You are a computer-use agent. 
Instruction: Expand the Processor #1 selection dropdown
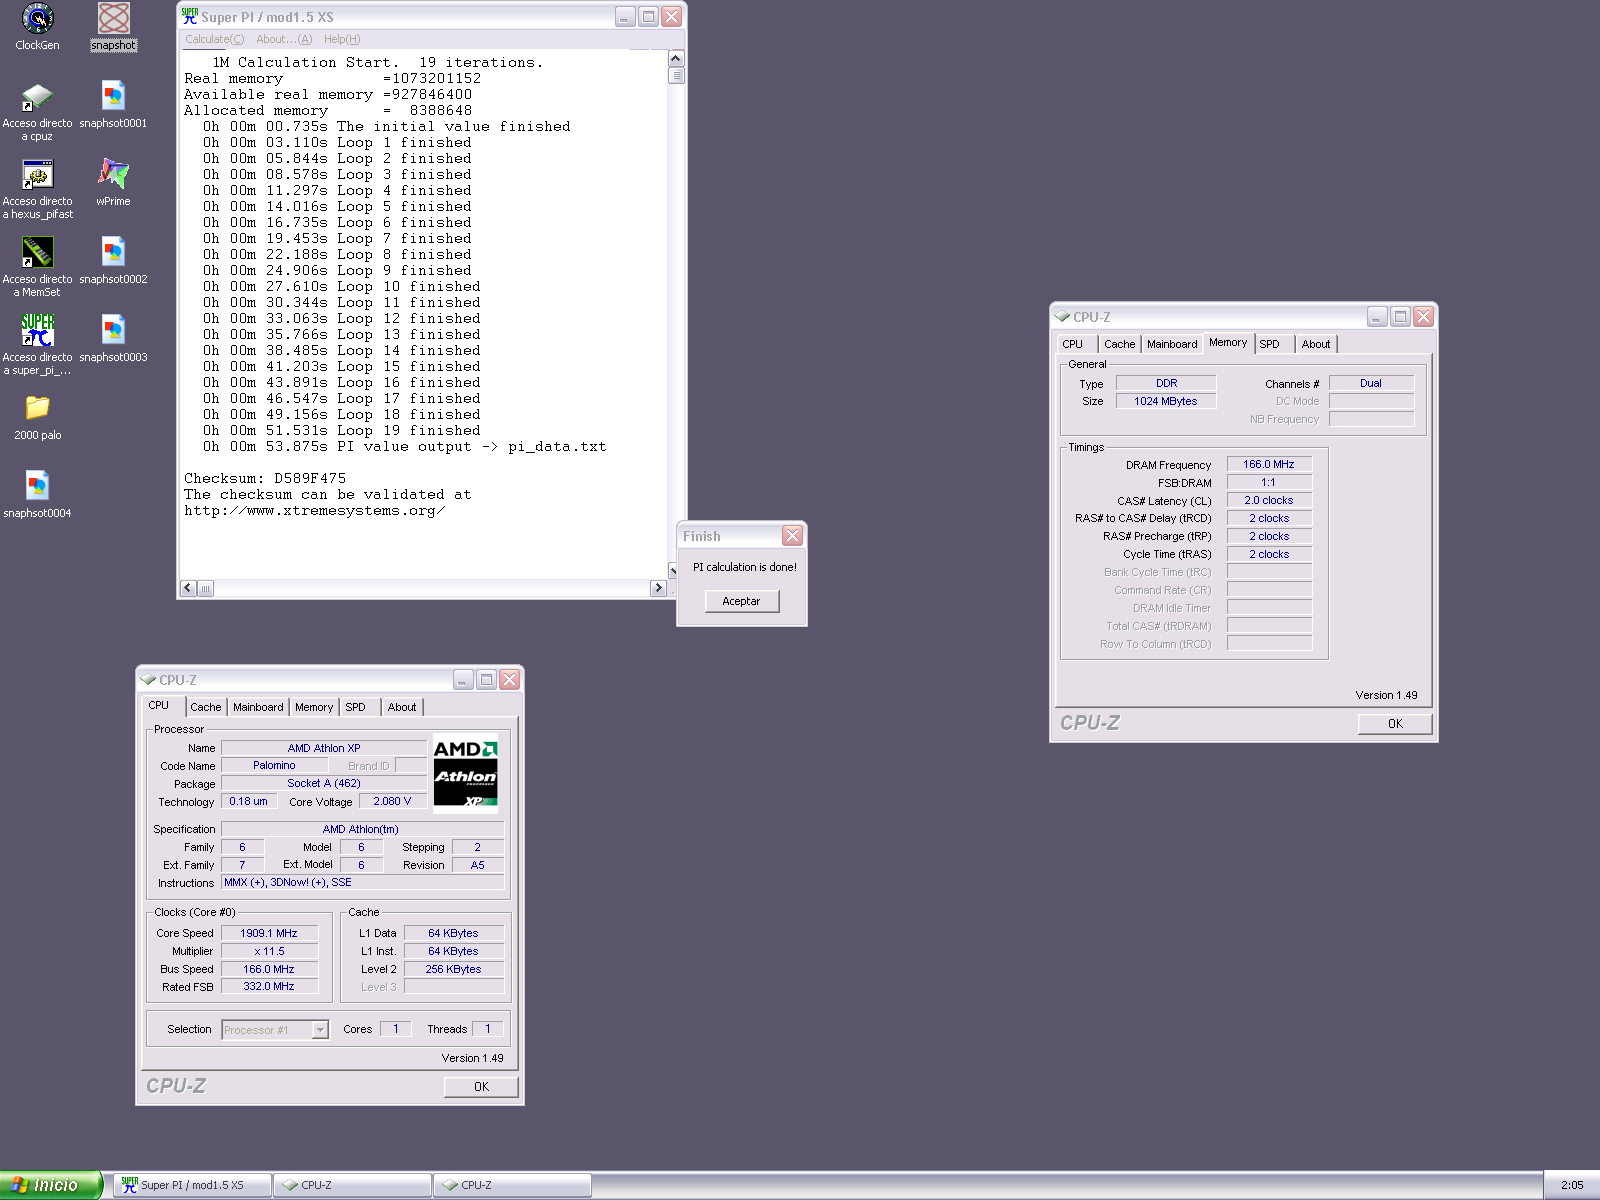point(320,1030)
